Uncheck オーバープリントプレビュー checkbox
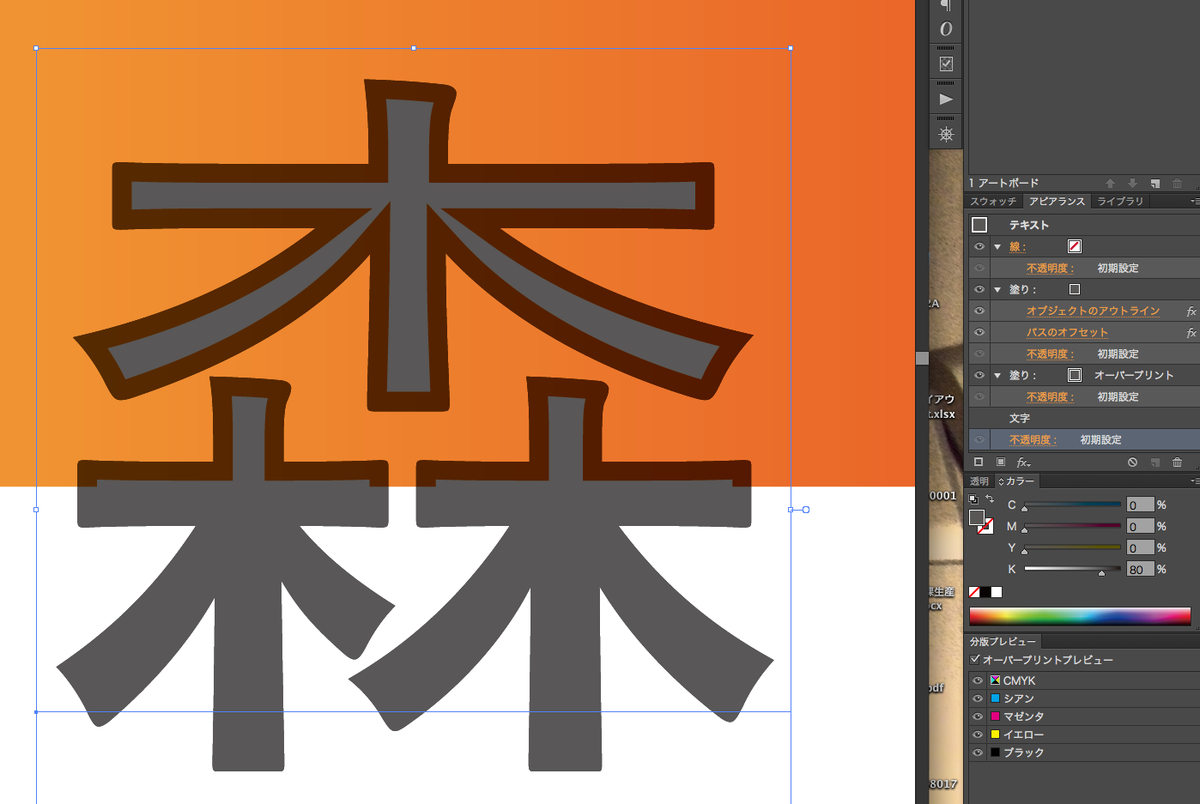This screenshot has width=1200, height=804. pyautogui.click(x=976, y=660)
